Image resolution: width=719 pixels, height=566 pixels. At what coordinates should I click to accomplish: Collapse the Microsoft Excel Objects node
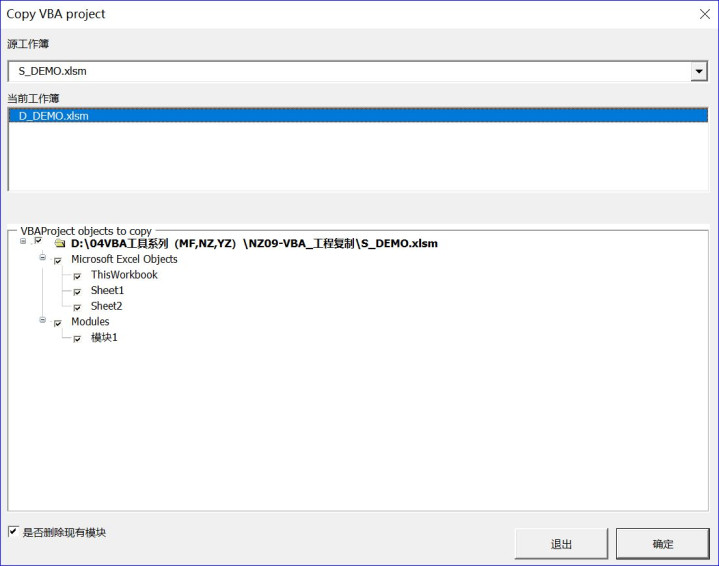coord(43,257)
